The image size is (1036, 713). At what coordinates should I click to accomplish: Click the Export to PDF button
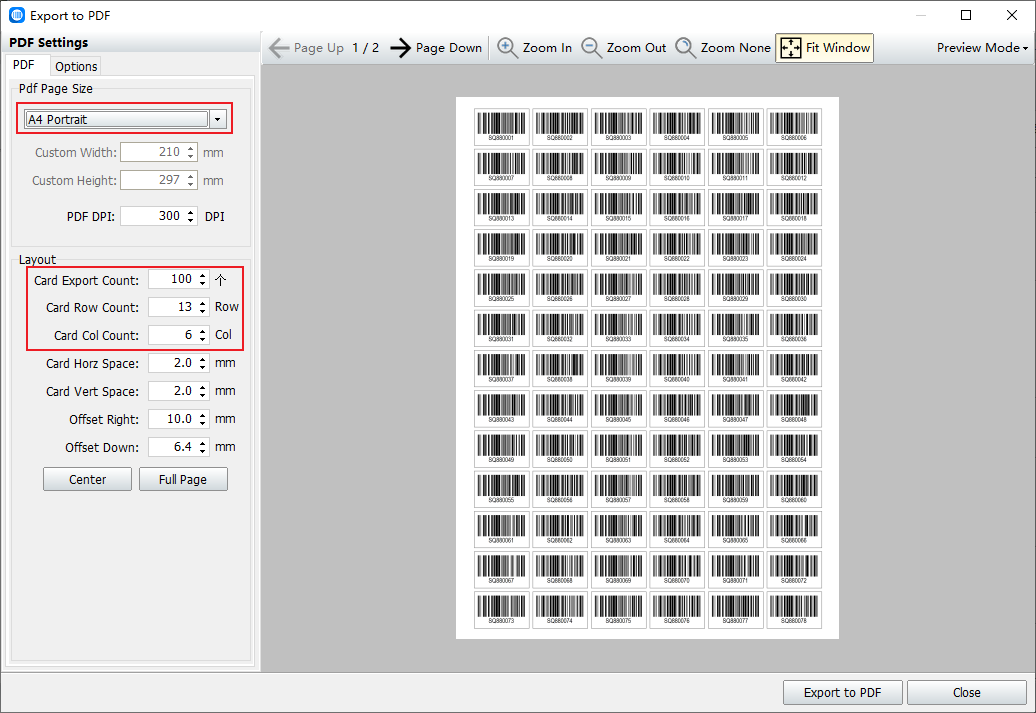click(x=842, y=692)
